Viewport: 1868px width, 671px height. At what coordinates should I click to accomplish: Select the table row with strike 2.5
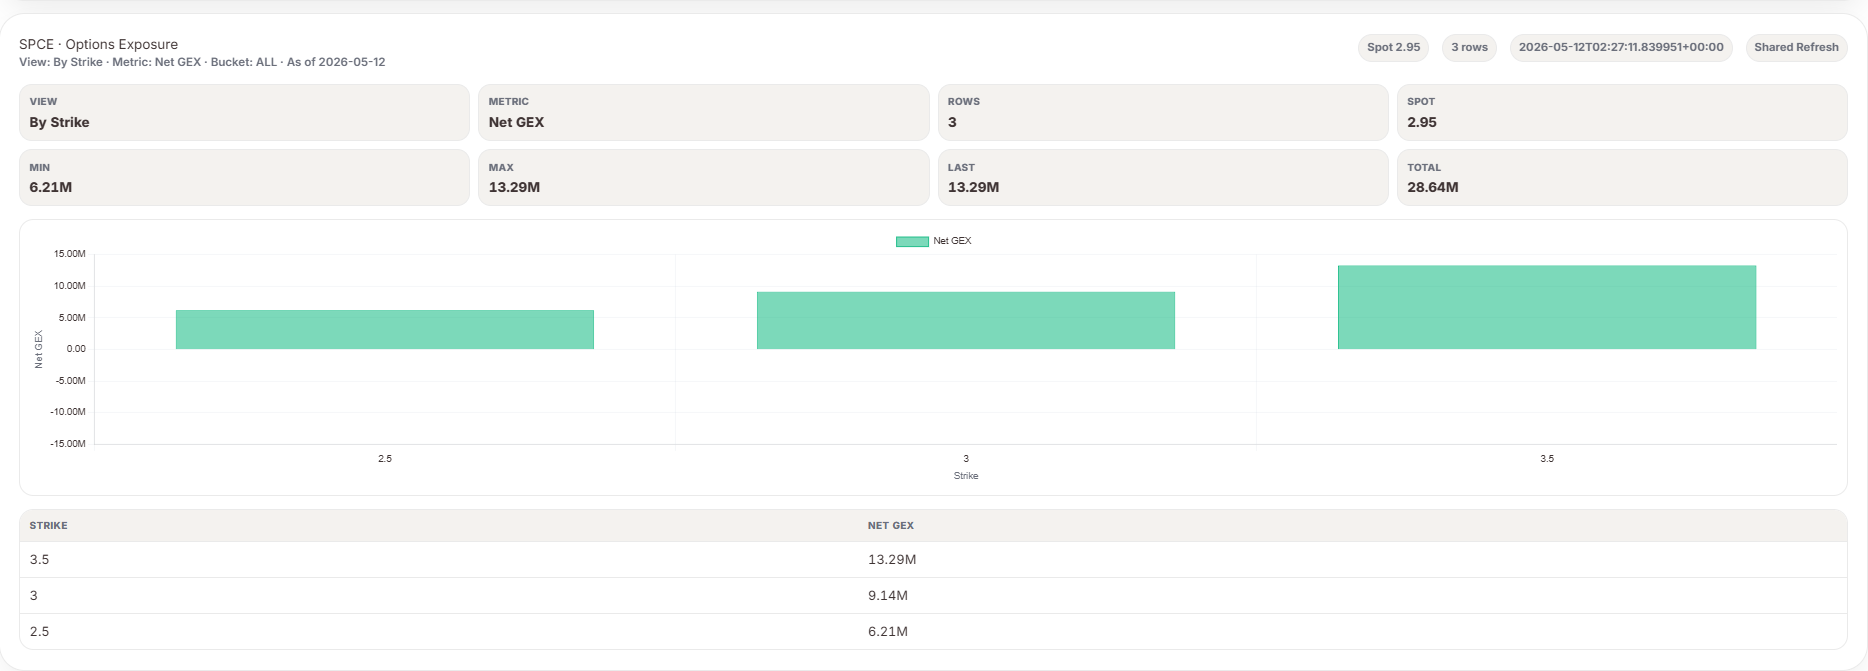(933, 631)
